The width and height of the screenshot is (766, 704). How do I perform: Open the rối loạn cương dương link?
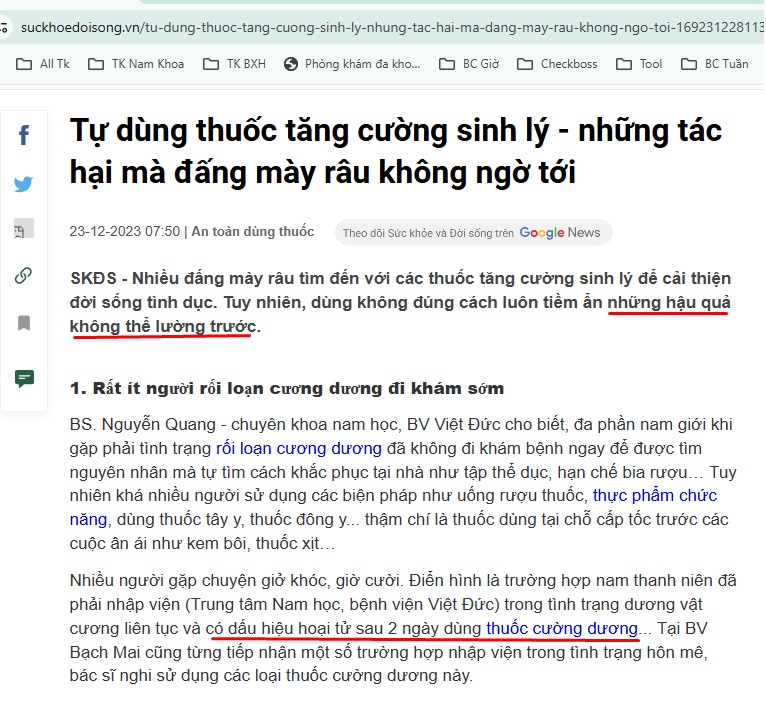tap(299, 449)
